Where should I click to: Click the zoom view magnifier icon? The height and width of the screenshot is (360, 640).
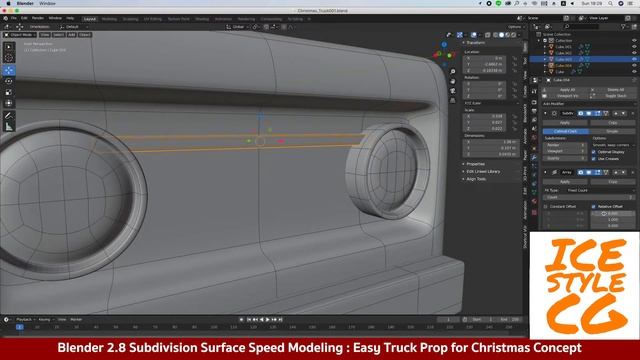[453, 71]
